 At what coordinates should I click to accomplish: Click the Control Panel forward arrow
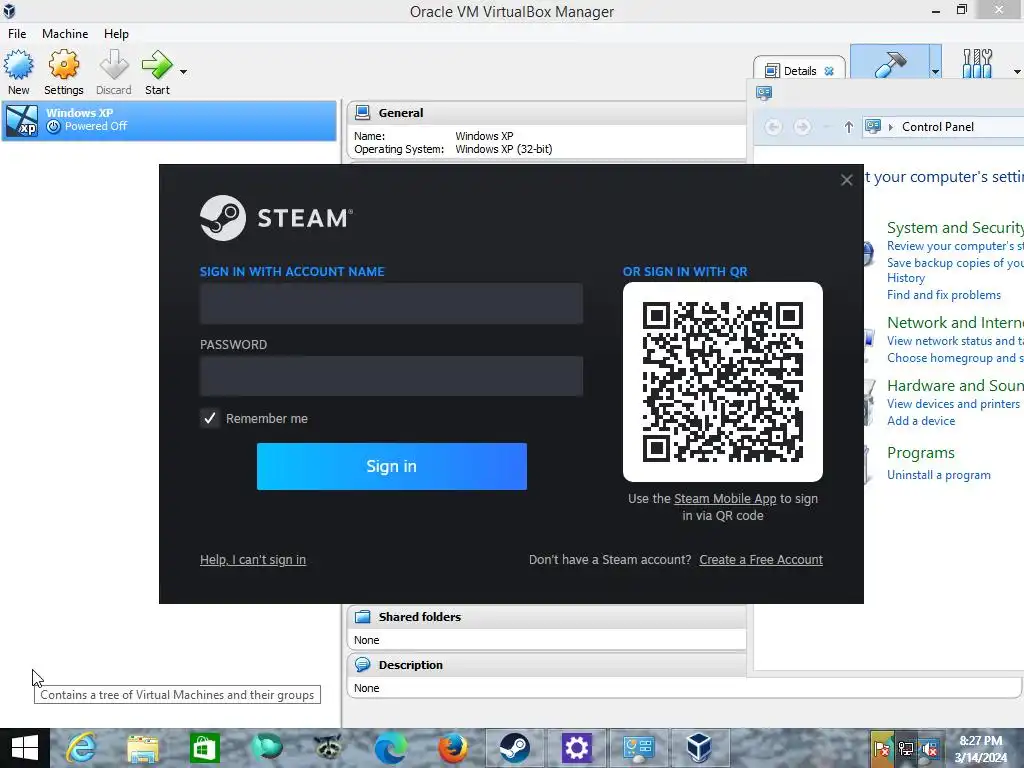pos(803,127)
